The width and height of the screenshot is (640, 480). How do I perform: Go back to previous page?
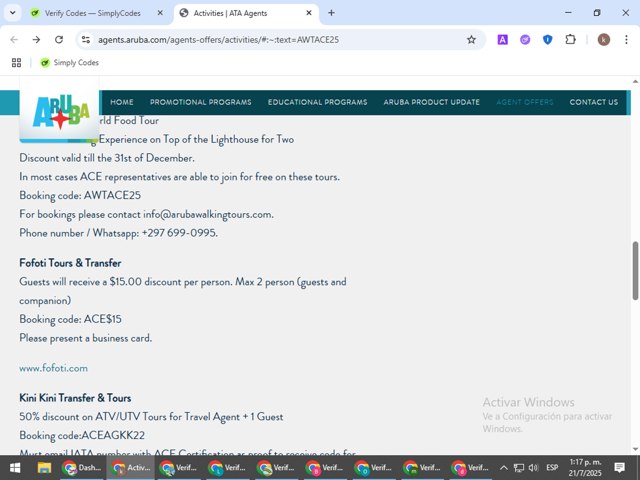coord(14,40)
